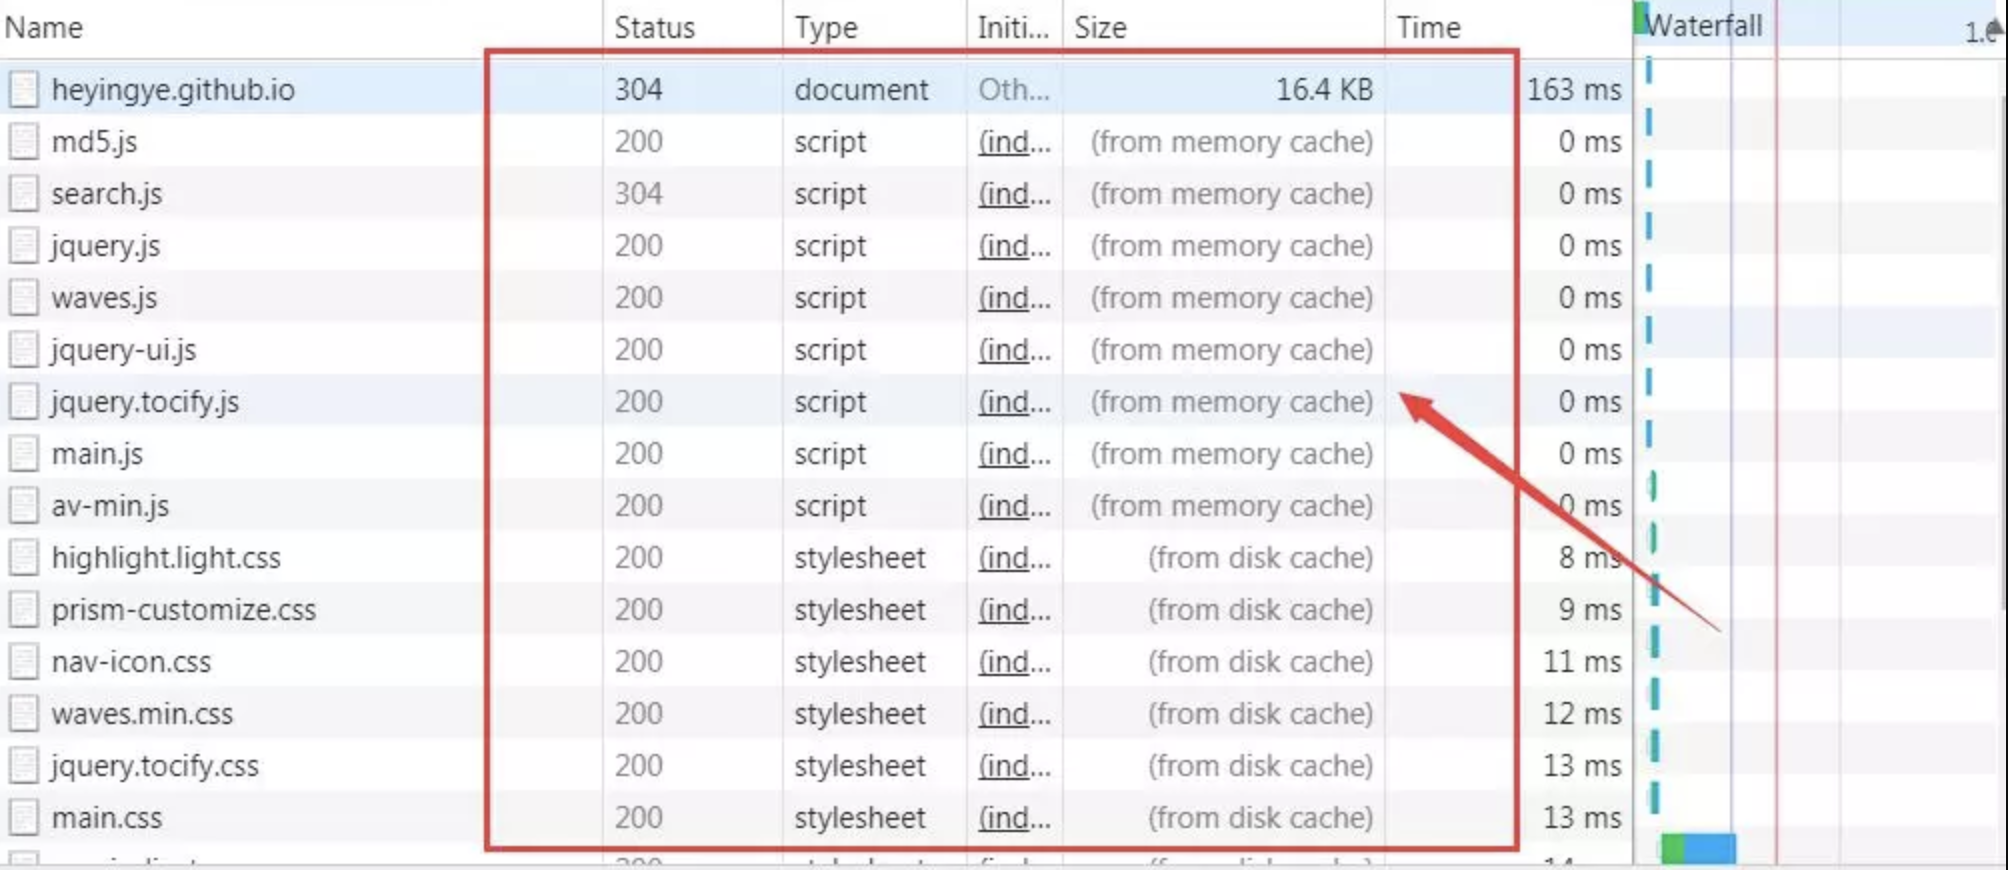Click the file icon beside highlight.light.css
The width and height of the screenshot is (2008, 870).
click(24, 558)
